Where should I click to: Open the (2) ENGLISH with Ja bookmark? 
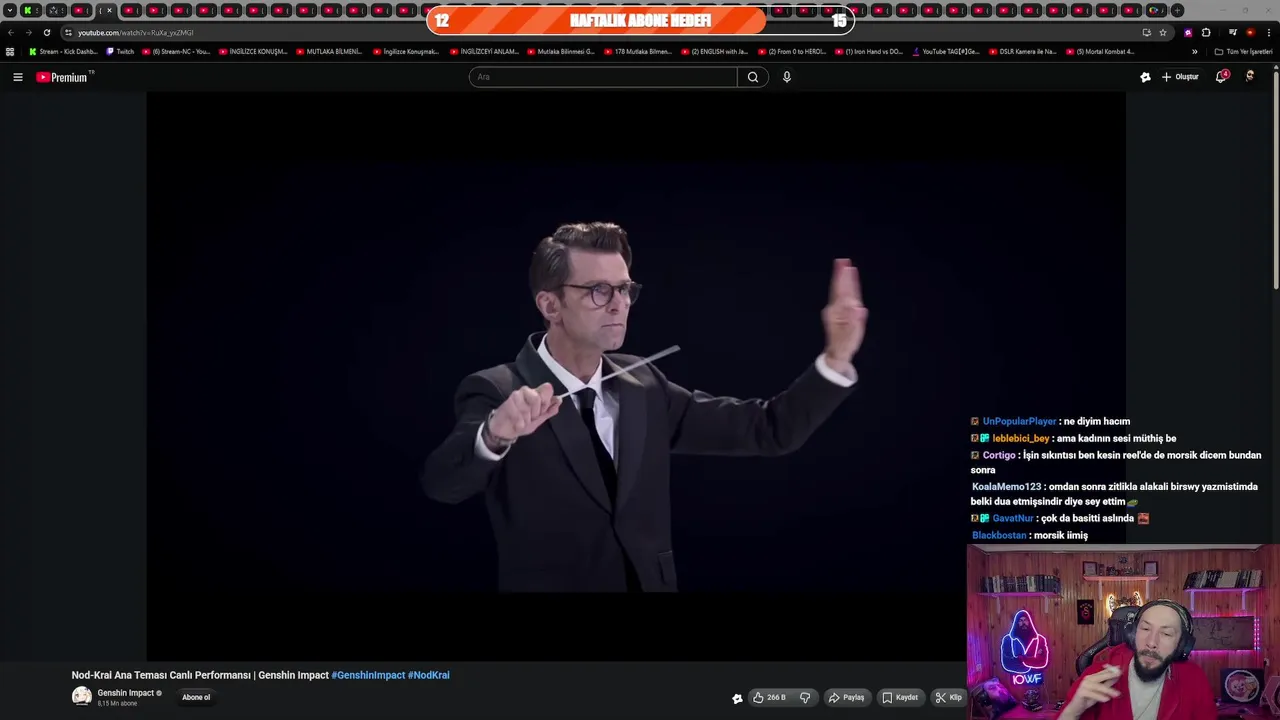coord(714,51)
